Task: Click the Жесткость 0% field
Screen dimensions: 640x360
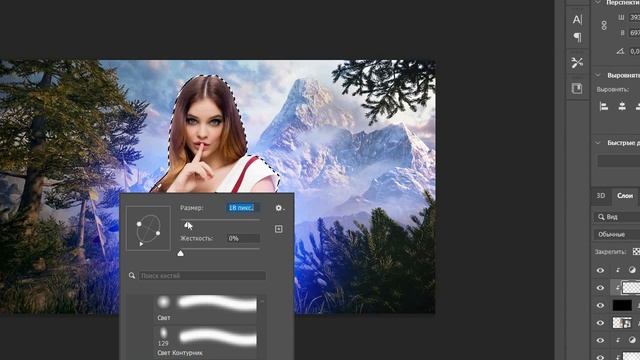Action: 242,238
